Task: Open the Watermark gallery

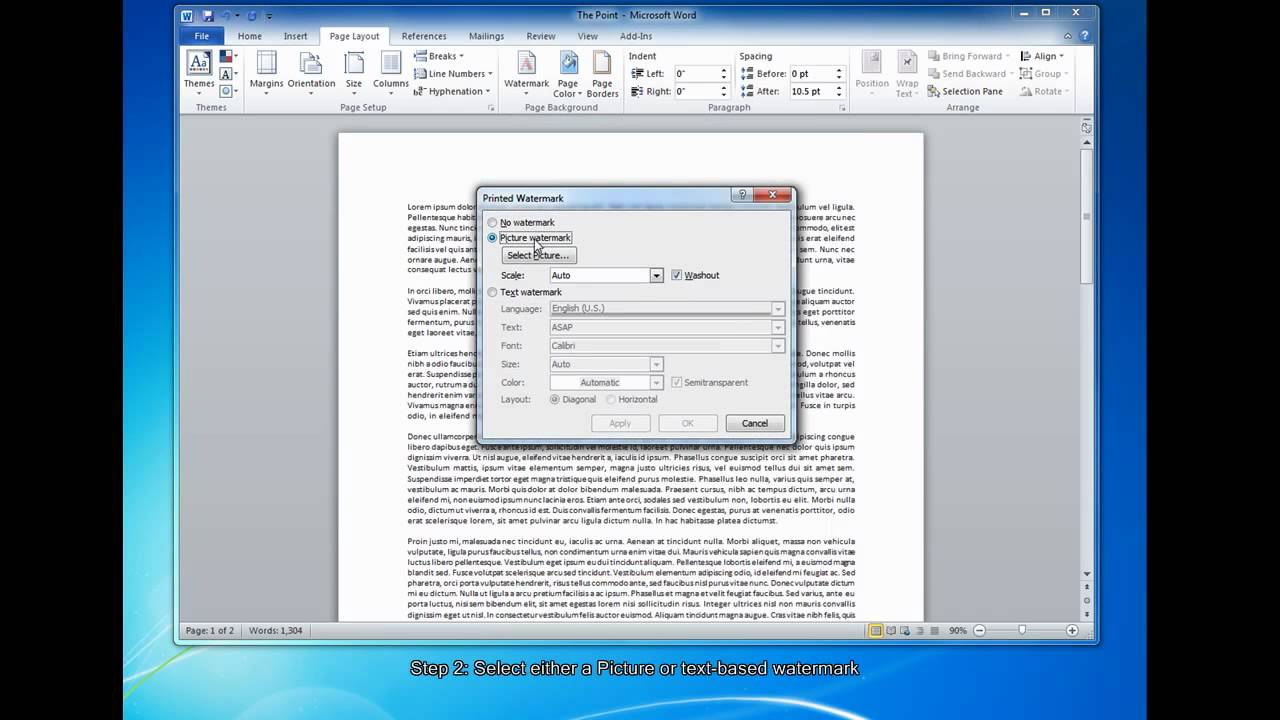Action: (526, 74)
